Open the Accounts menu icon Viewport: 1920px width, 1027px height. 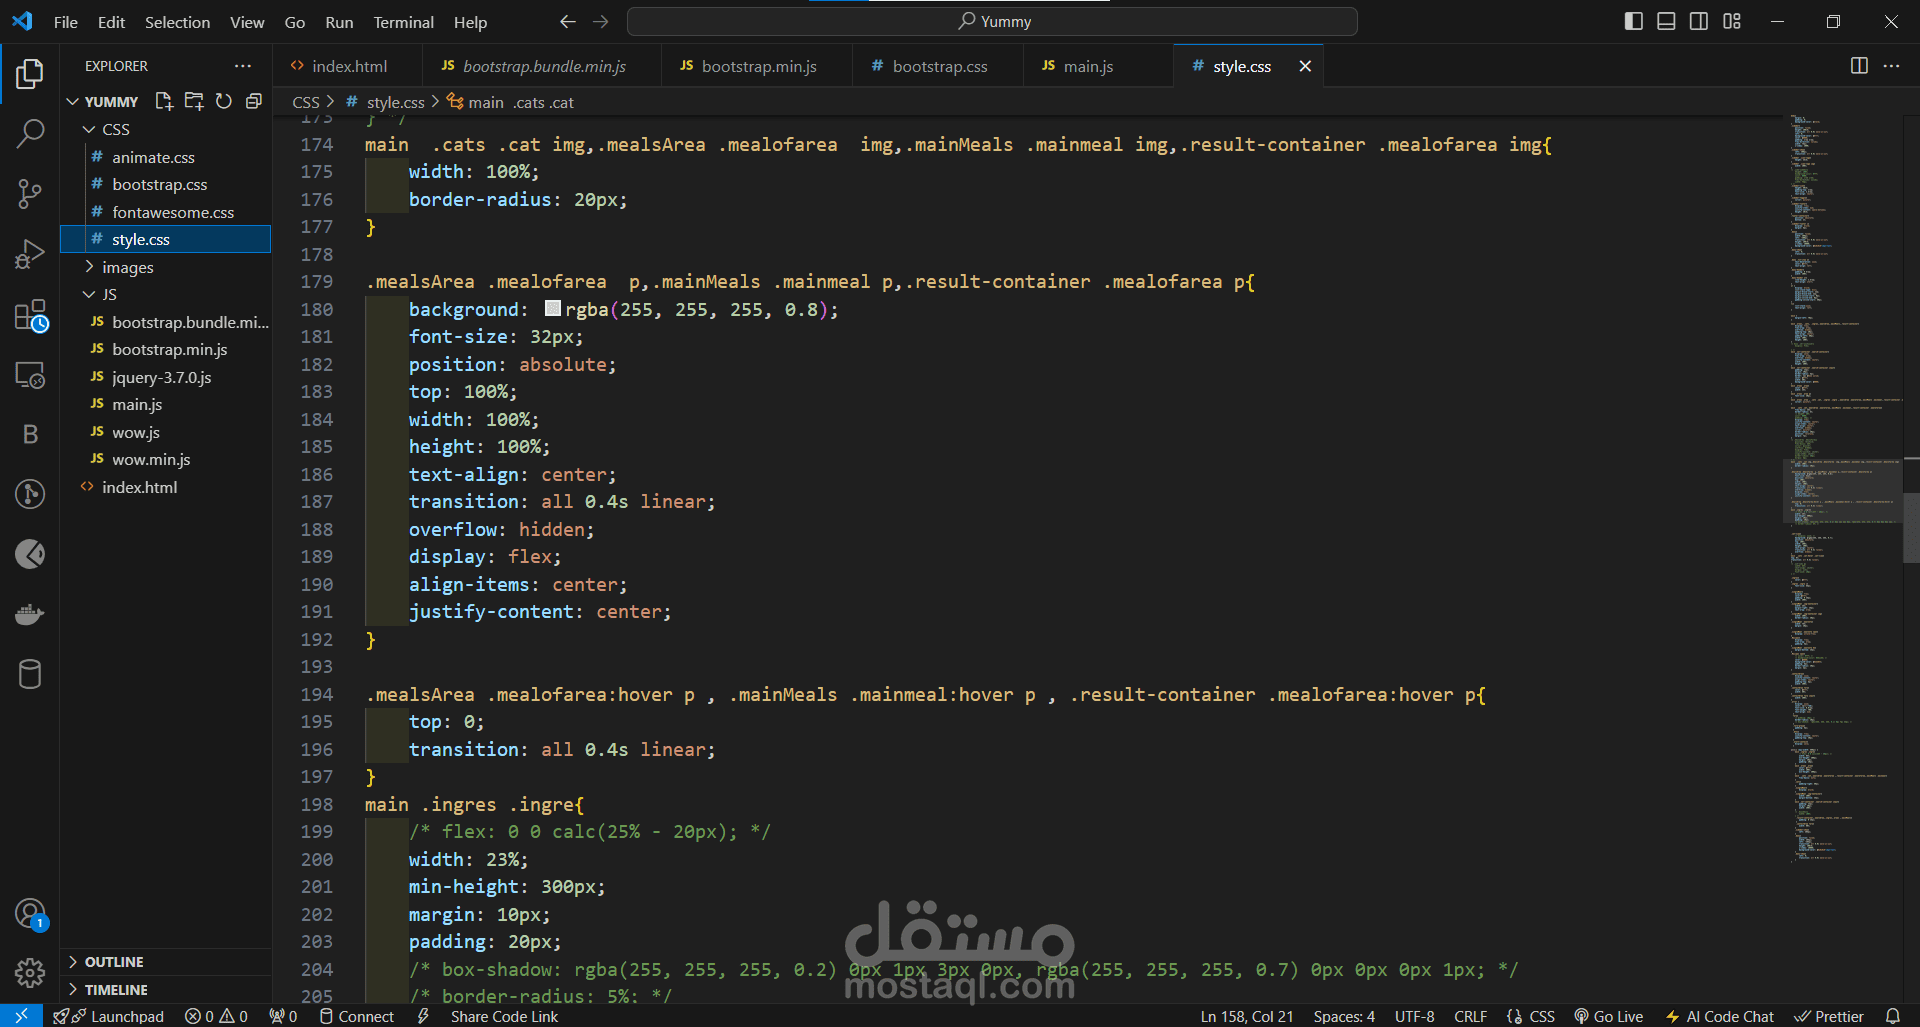30,913
